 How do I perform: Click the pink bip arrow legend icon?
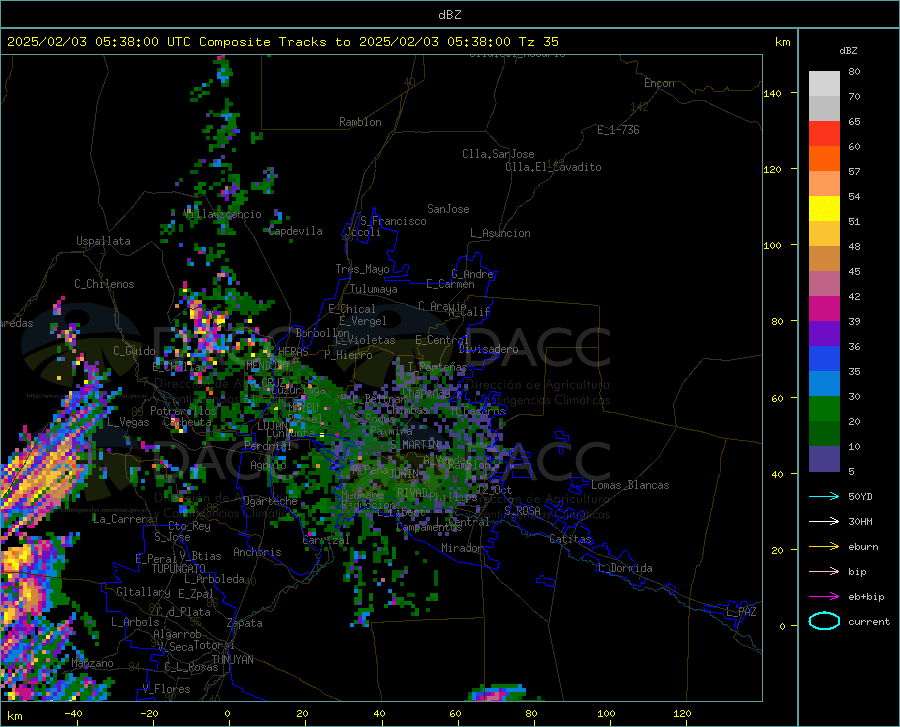824,572
